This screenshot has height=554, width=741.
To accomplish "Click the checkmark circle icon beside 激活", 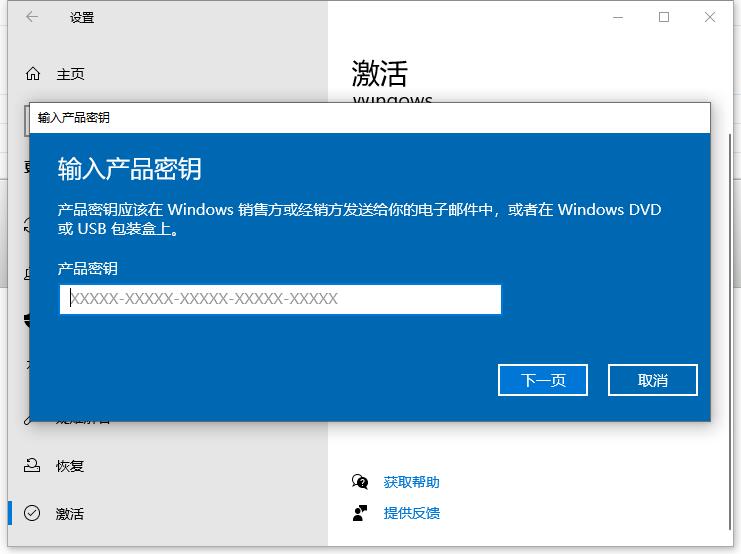I will click(x=32, y=513).
